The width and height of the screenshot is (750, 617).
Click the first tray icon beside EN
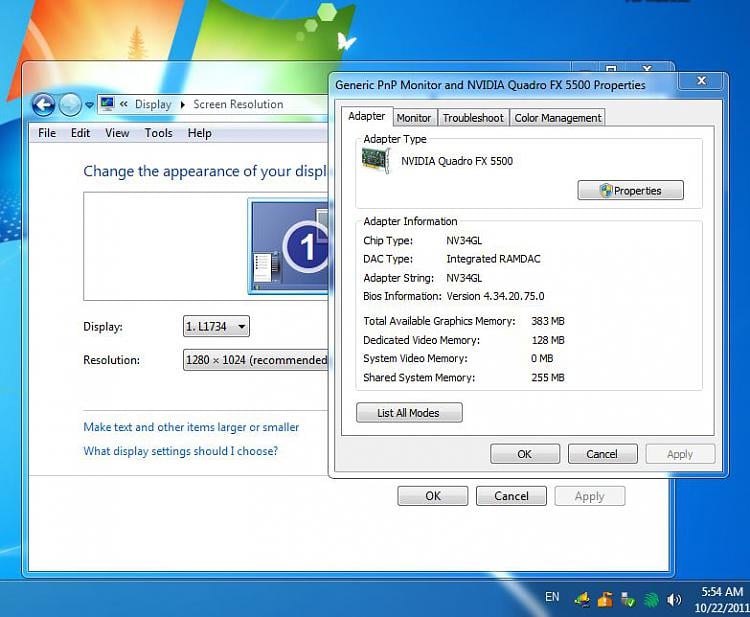pyautogui.click(x=582, y=599)
